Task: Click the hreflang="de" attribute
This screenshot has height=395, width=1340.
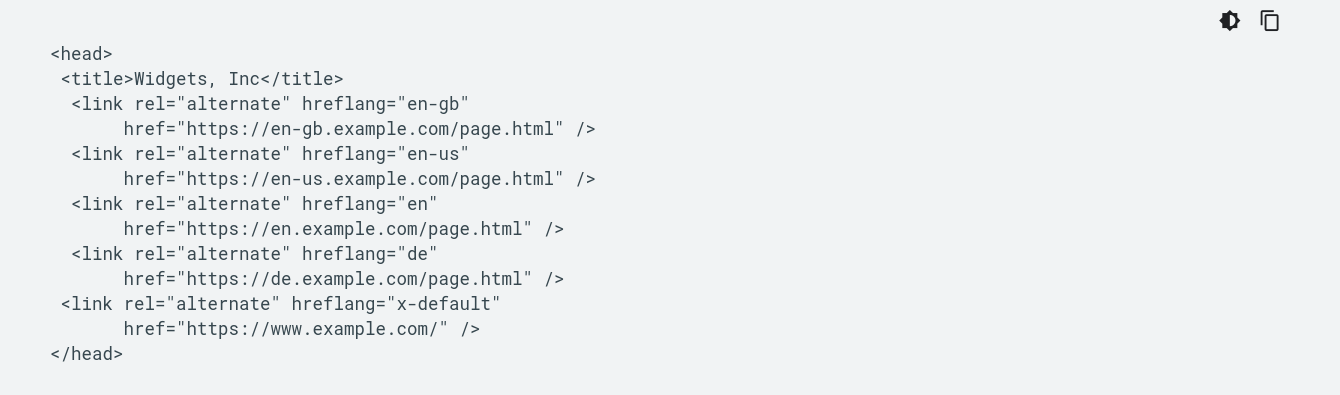Action: [x=370, y=254]
